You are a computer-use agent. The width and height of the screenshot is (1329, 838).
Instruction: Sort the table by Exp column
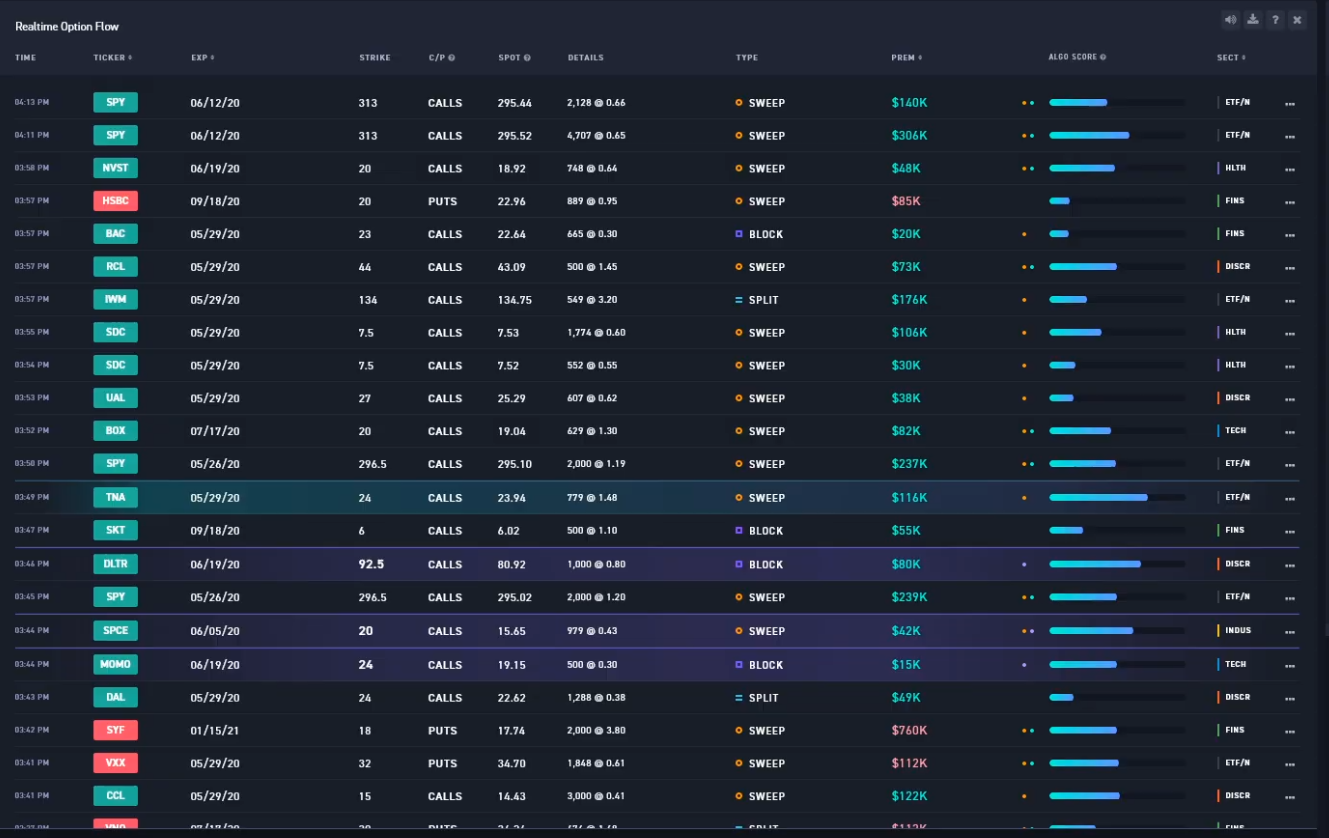point(203,58)
